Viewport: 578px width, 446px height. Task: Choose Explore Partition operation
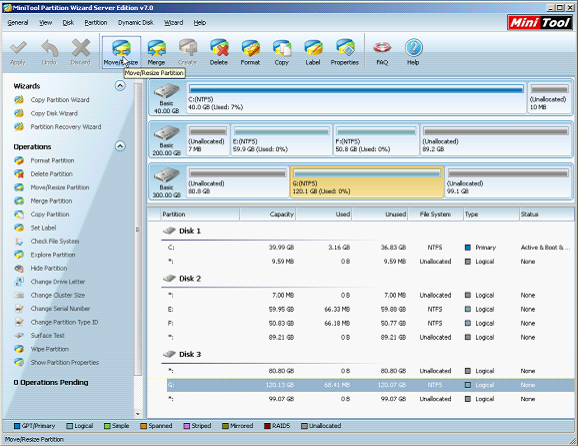53,255
